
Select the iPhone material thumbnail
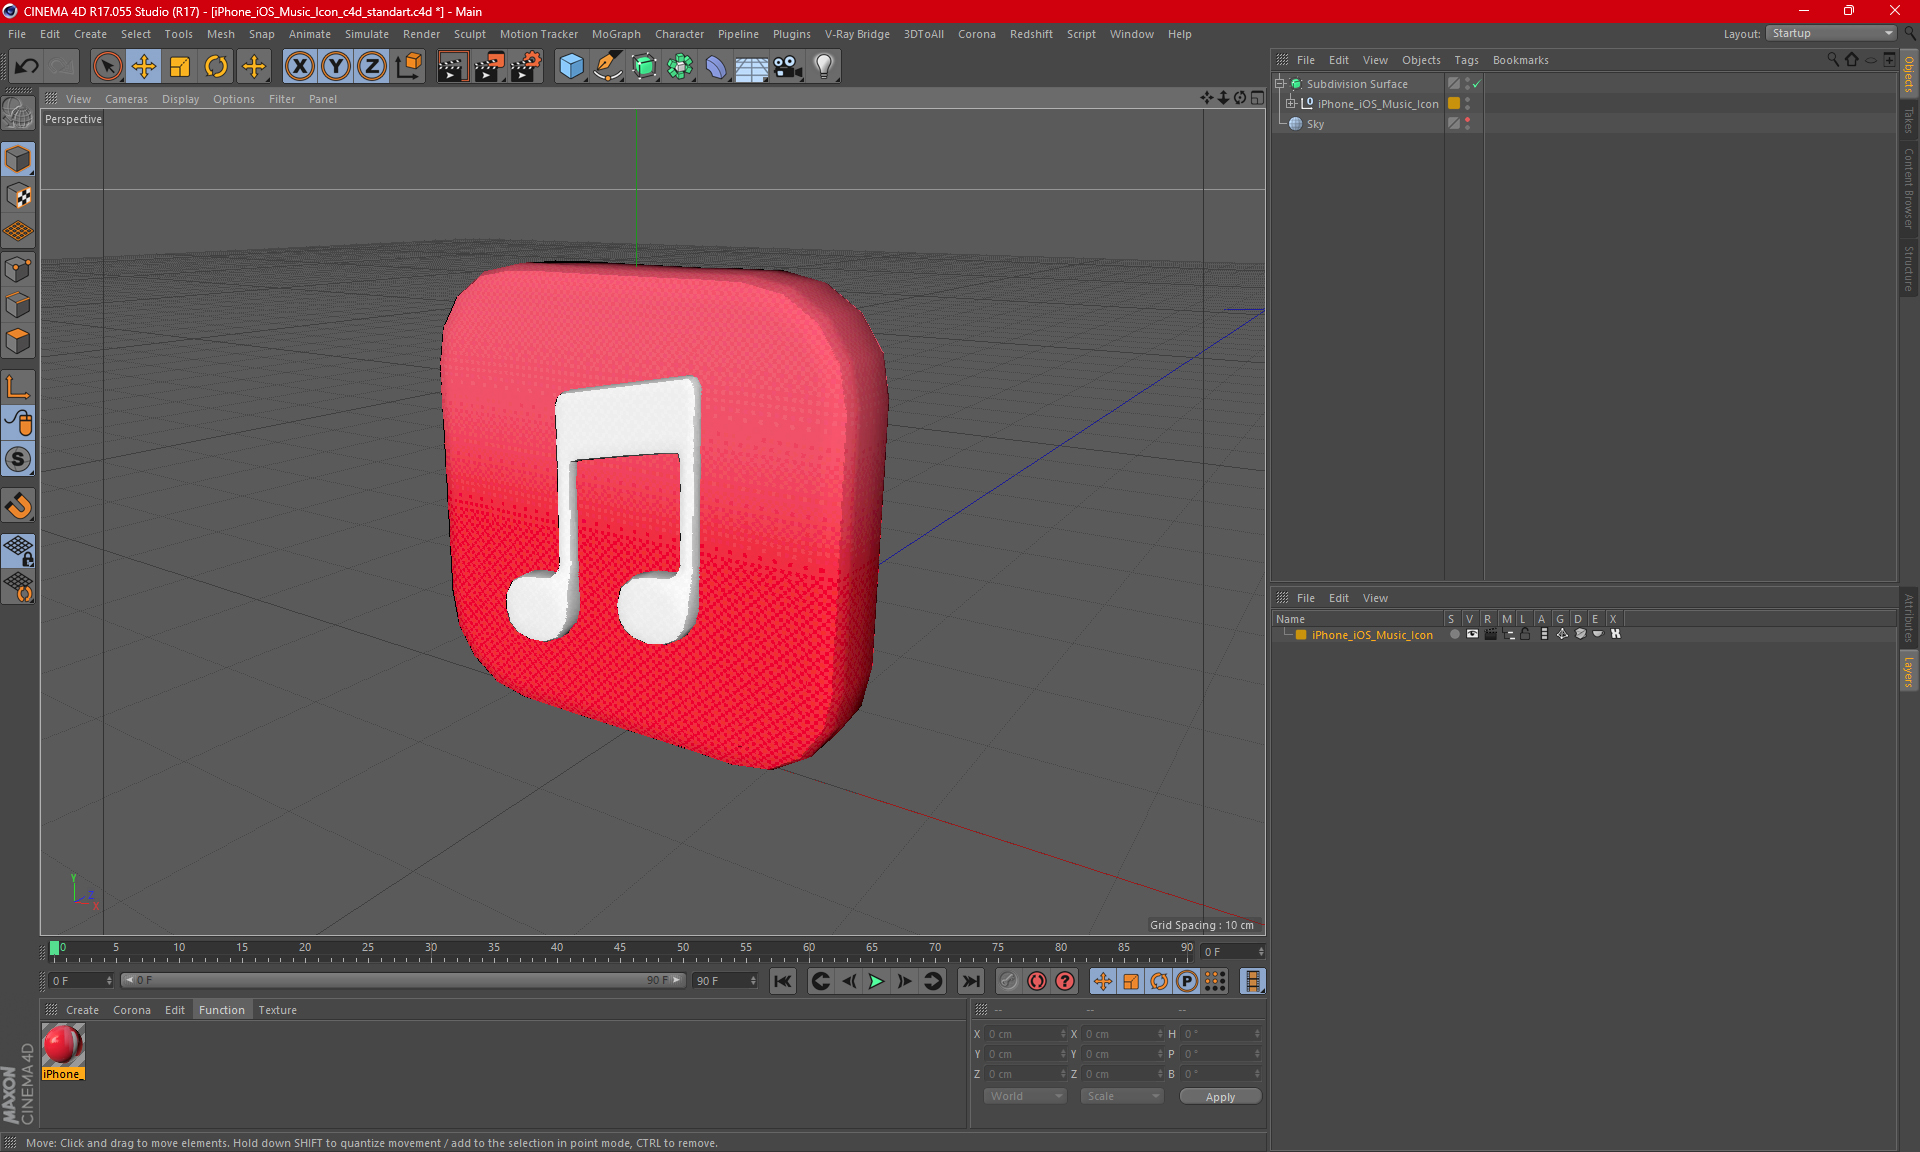(63, 1051)
